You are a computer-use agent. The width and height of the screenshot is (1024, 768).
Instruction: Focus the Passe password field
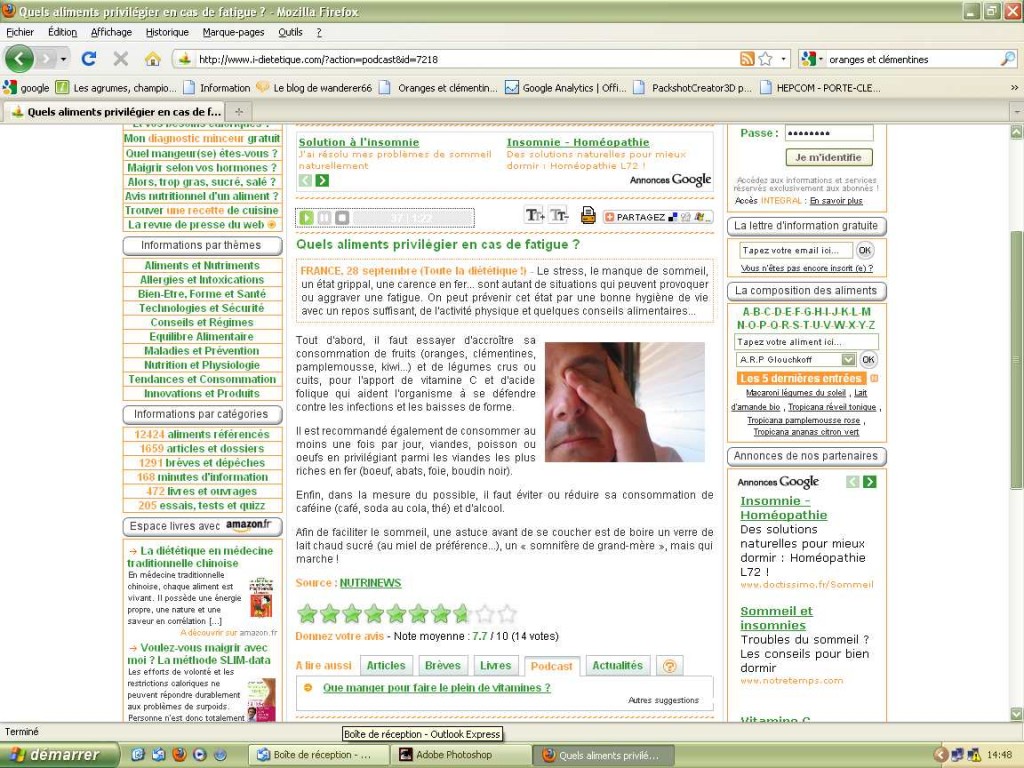click(829, 133)
